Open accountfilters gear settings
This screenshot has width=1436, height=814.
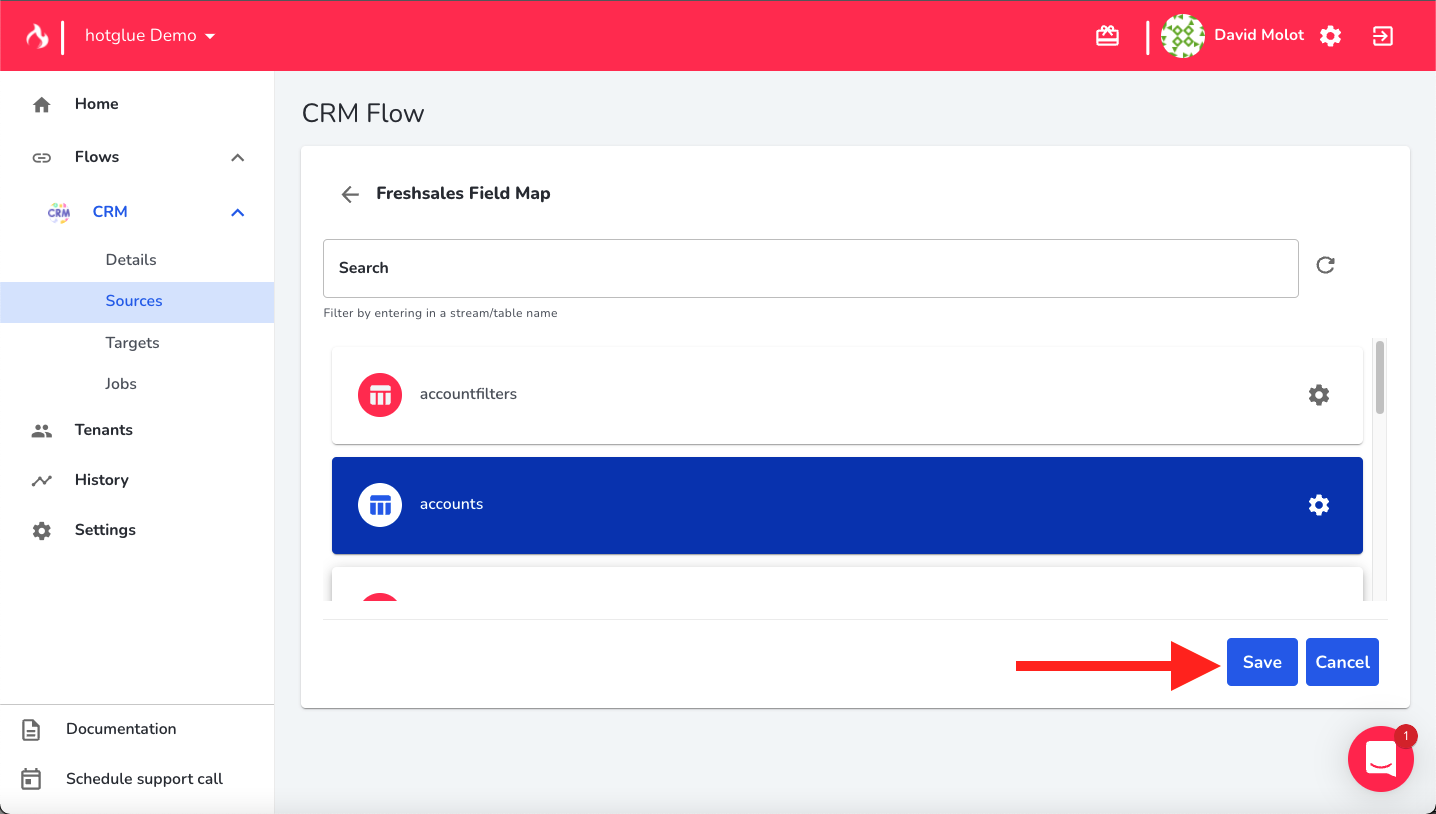coord(1319,395)
